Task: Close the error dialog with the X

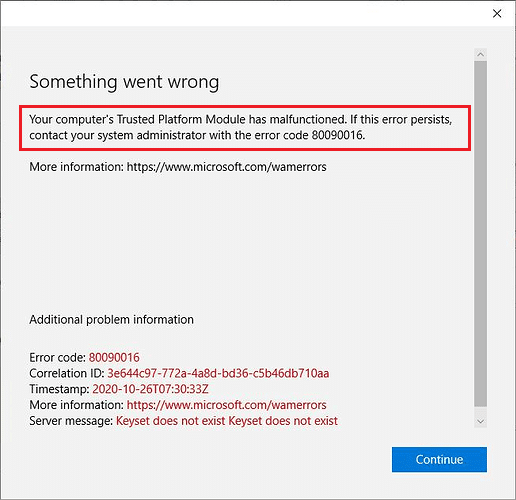Action: [x=497, y=14]
